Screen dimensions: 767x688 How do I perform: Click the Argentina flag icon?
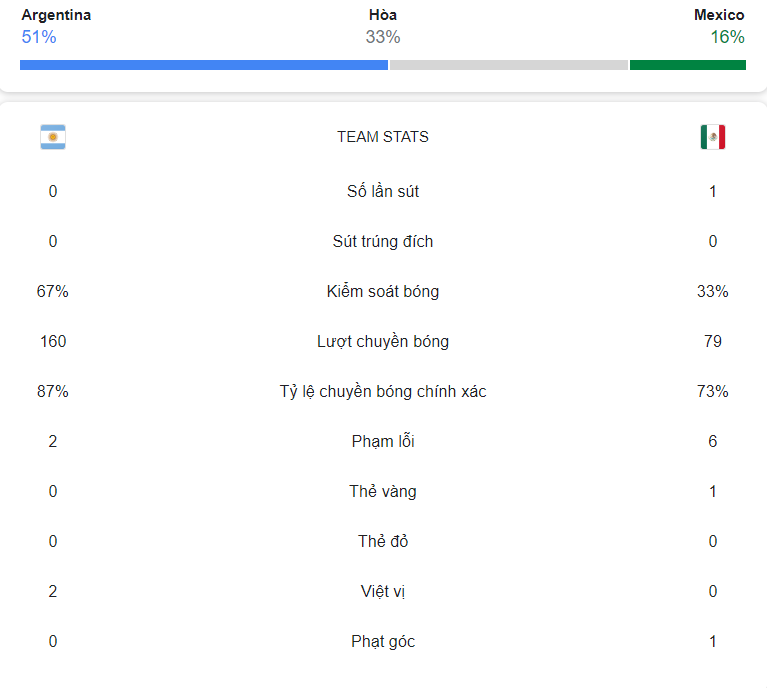53,137
